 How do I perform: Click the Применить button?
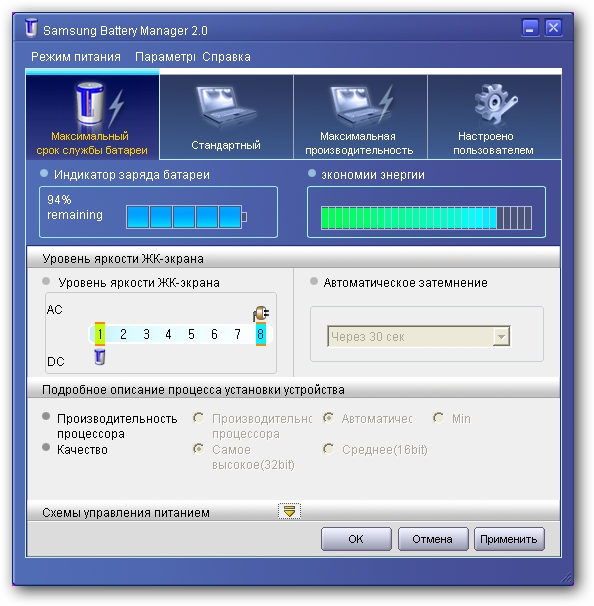[509, 539]
